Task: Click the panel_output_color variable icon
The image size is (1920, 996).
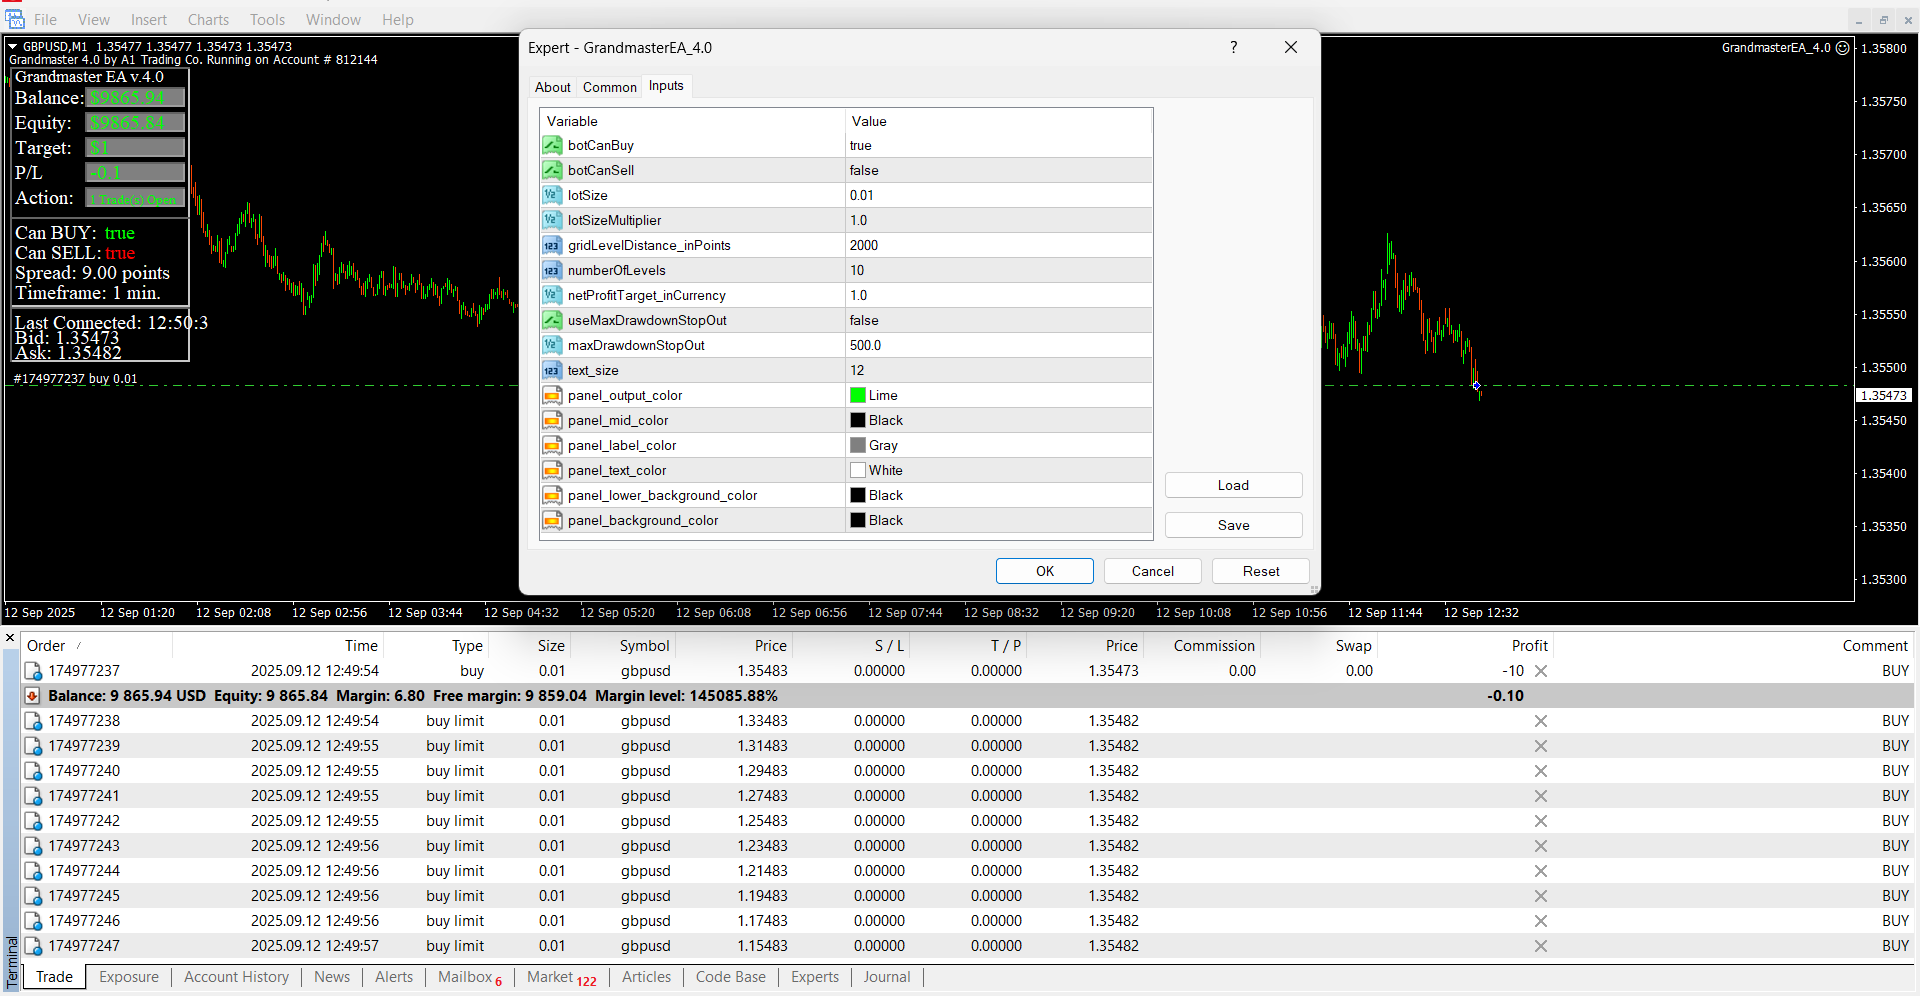Action: pyautogui.click(x=552, y=396)
